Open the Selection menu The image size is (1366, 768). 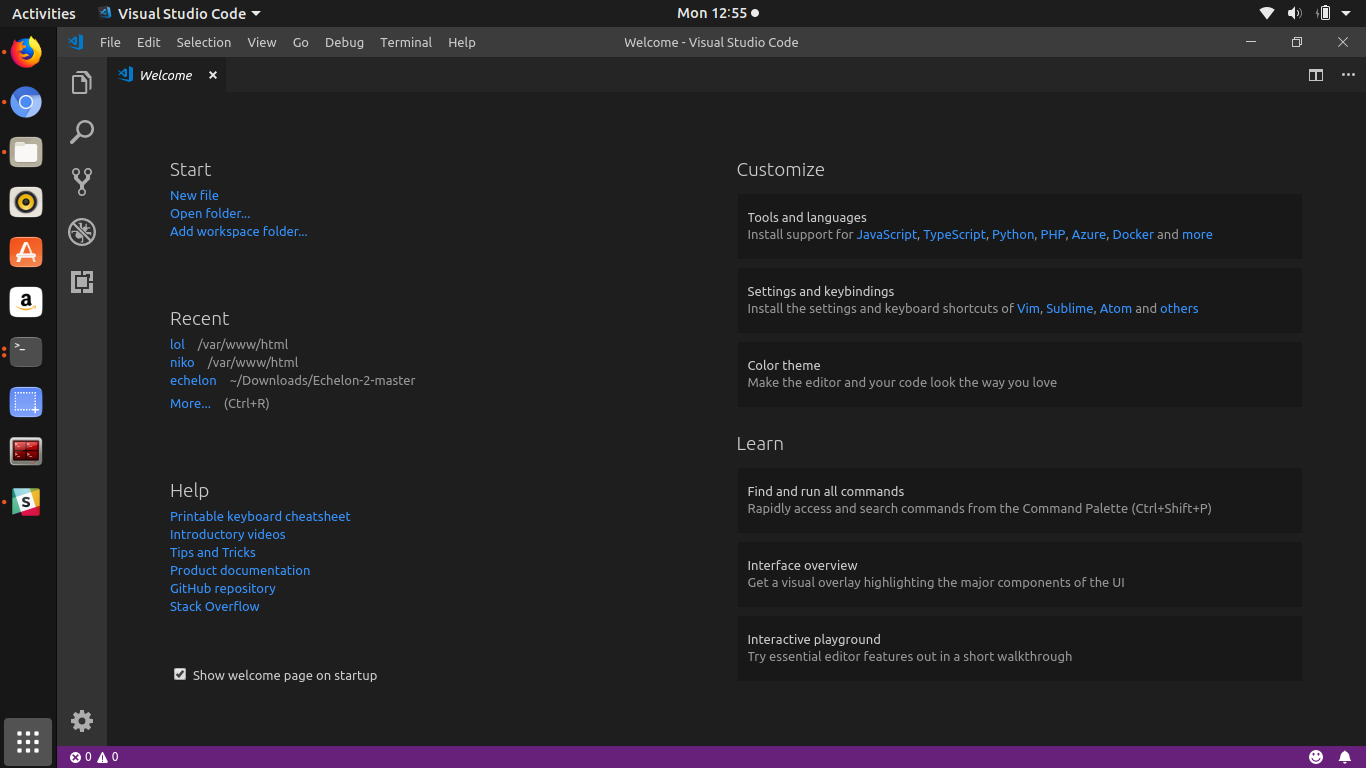(204, 42)
